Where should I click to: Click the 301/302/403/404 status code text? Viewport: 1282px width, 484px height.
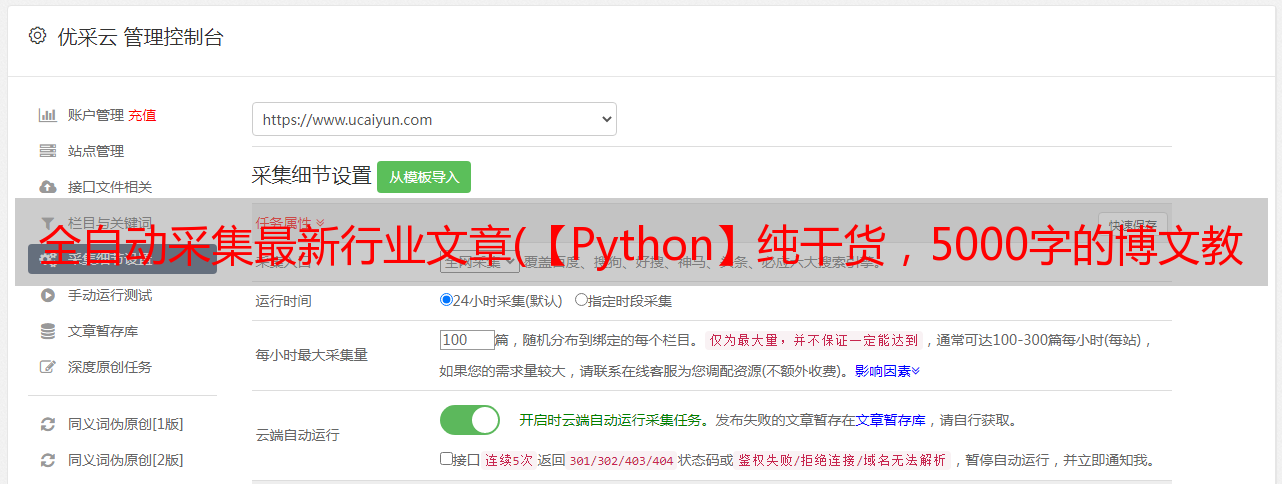click(x=621, y=460)
